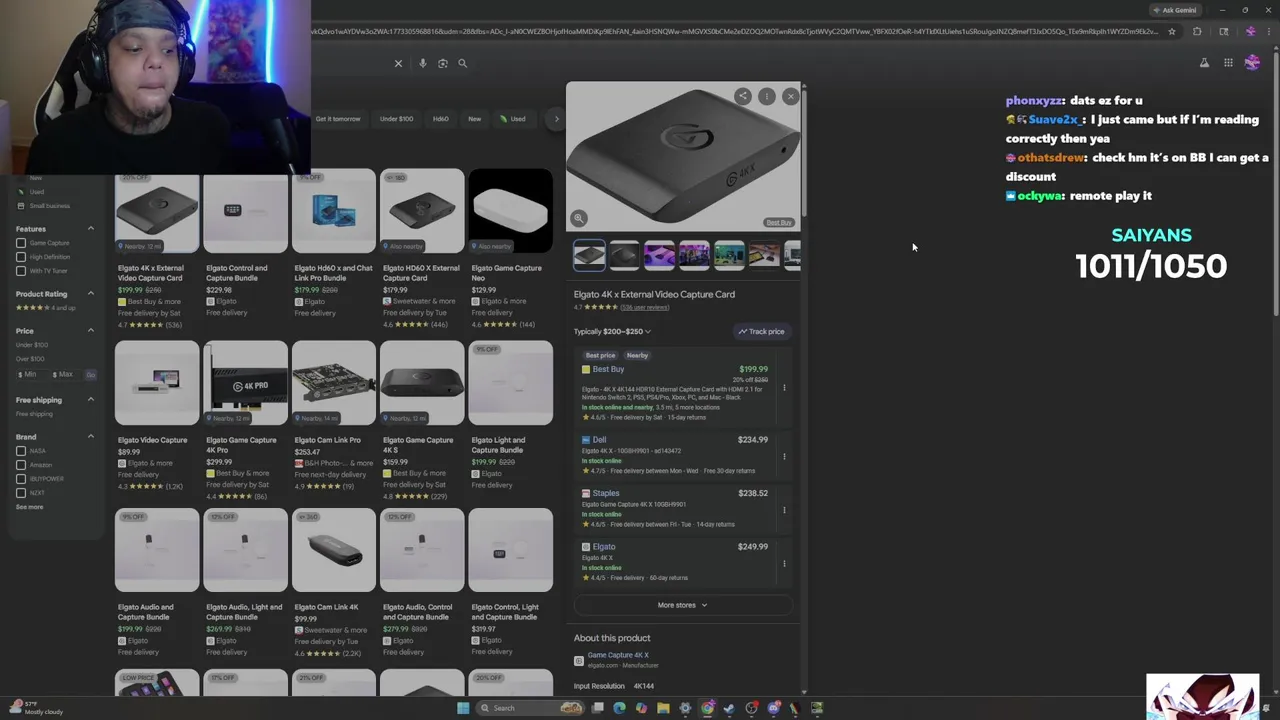Select Under $100 filter chip
The width and height of the screenshot is (1280, 720).
(x=396, y=119)
